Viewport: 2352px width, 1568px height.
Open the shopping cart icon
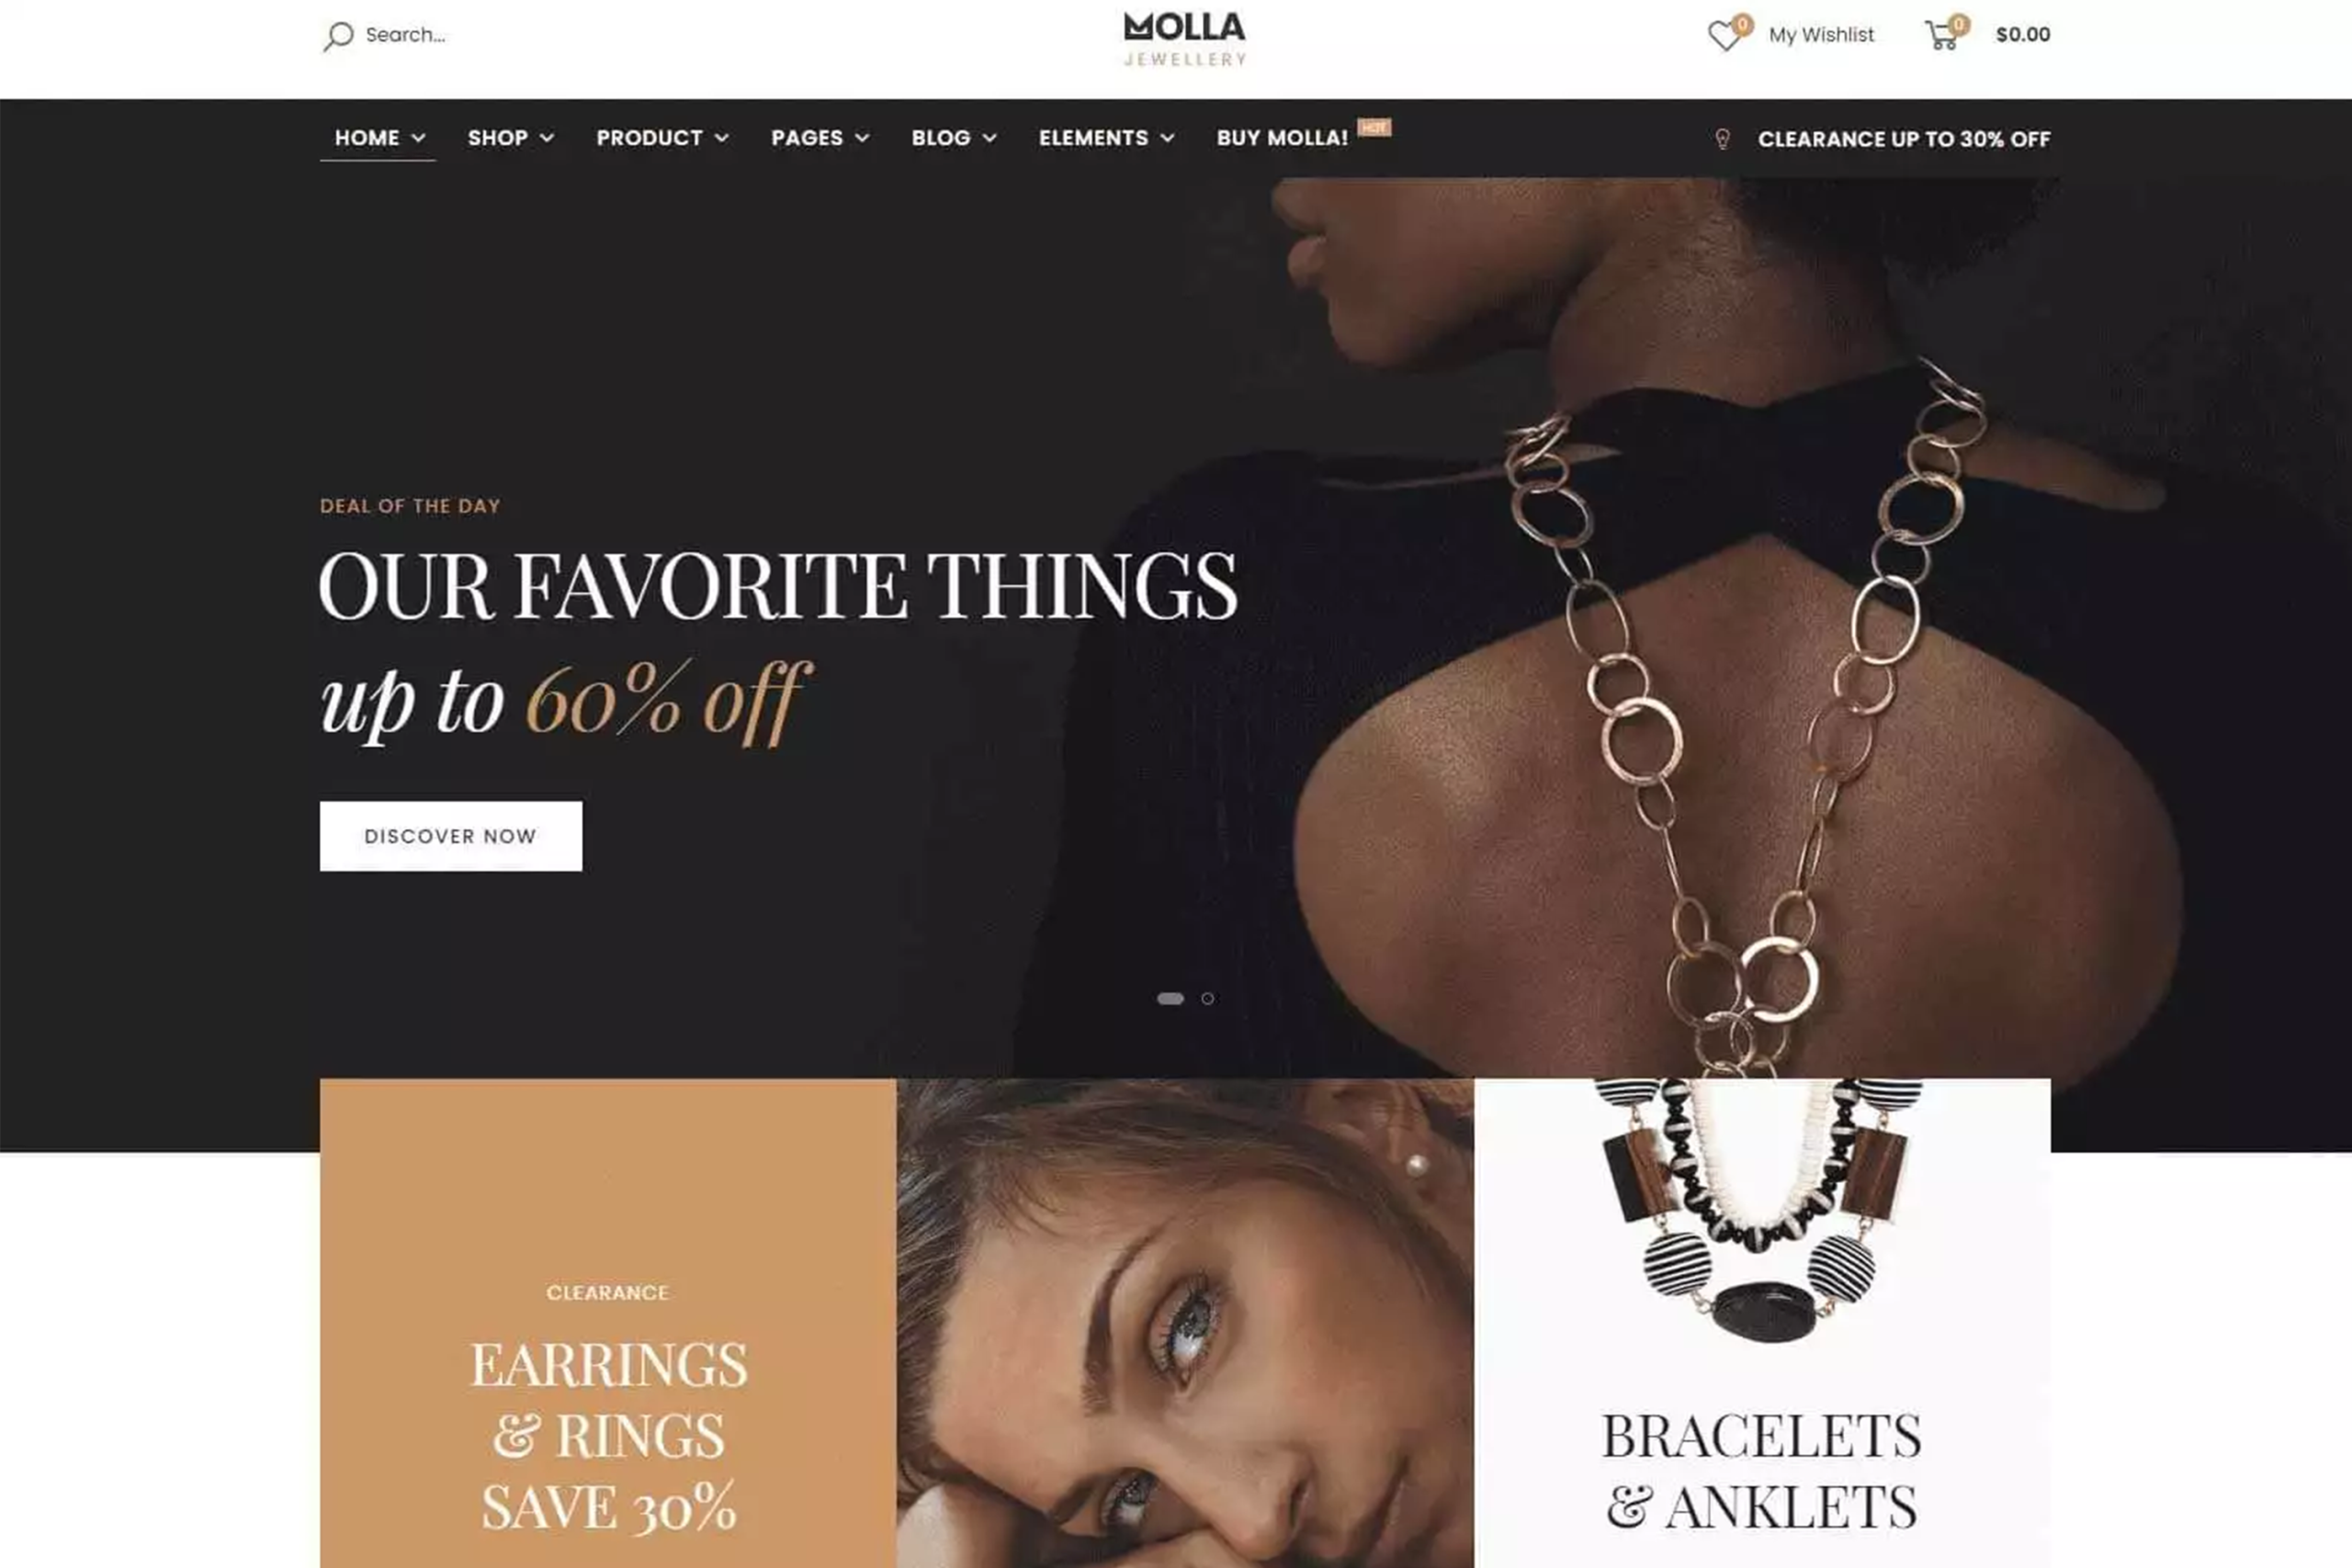[1941, 37]
